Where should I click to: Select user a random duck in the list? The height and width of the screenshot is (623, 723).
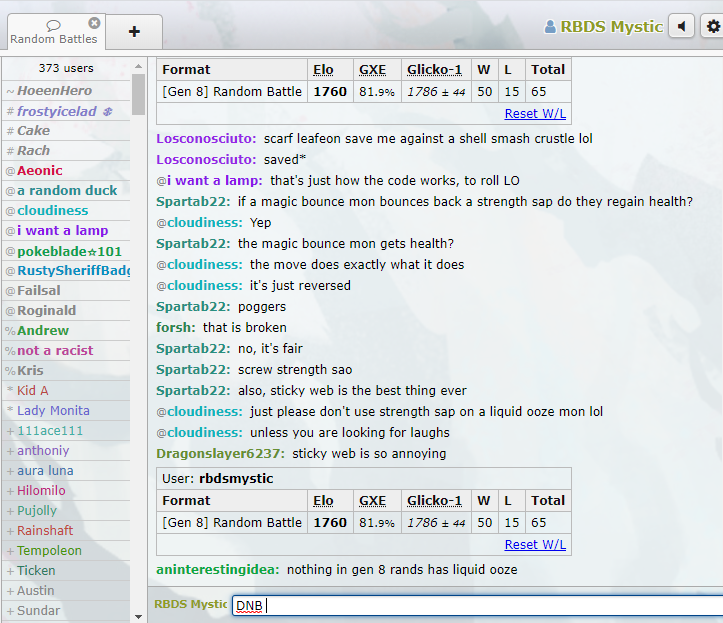pos(66,190)
